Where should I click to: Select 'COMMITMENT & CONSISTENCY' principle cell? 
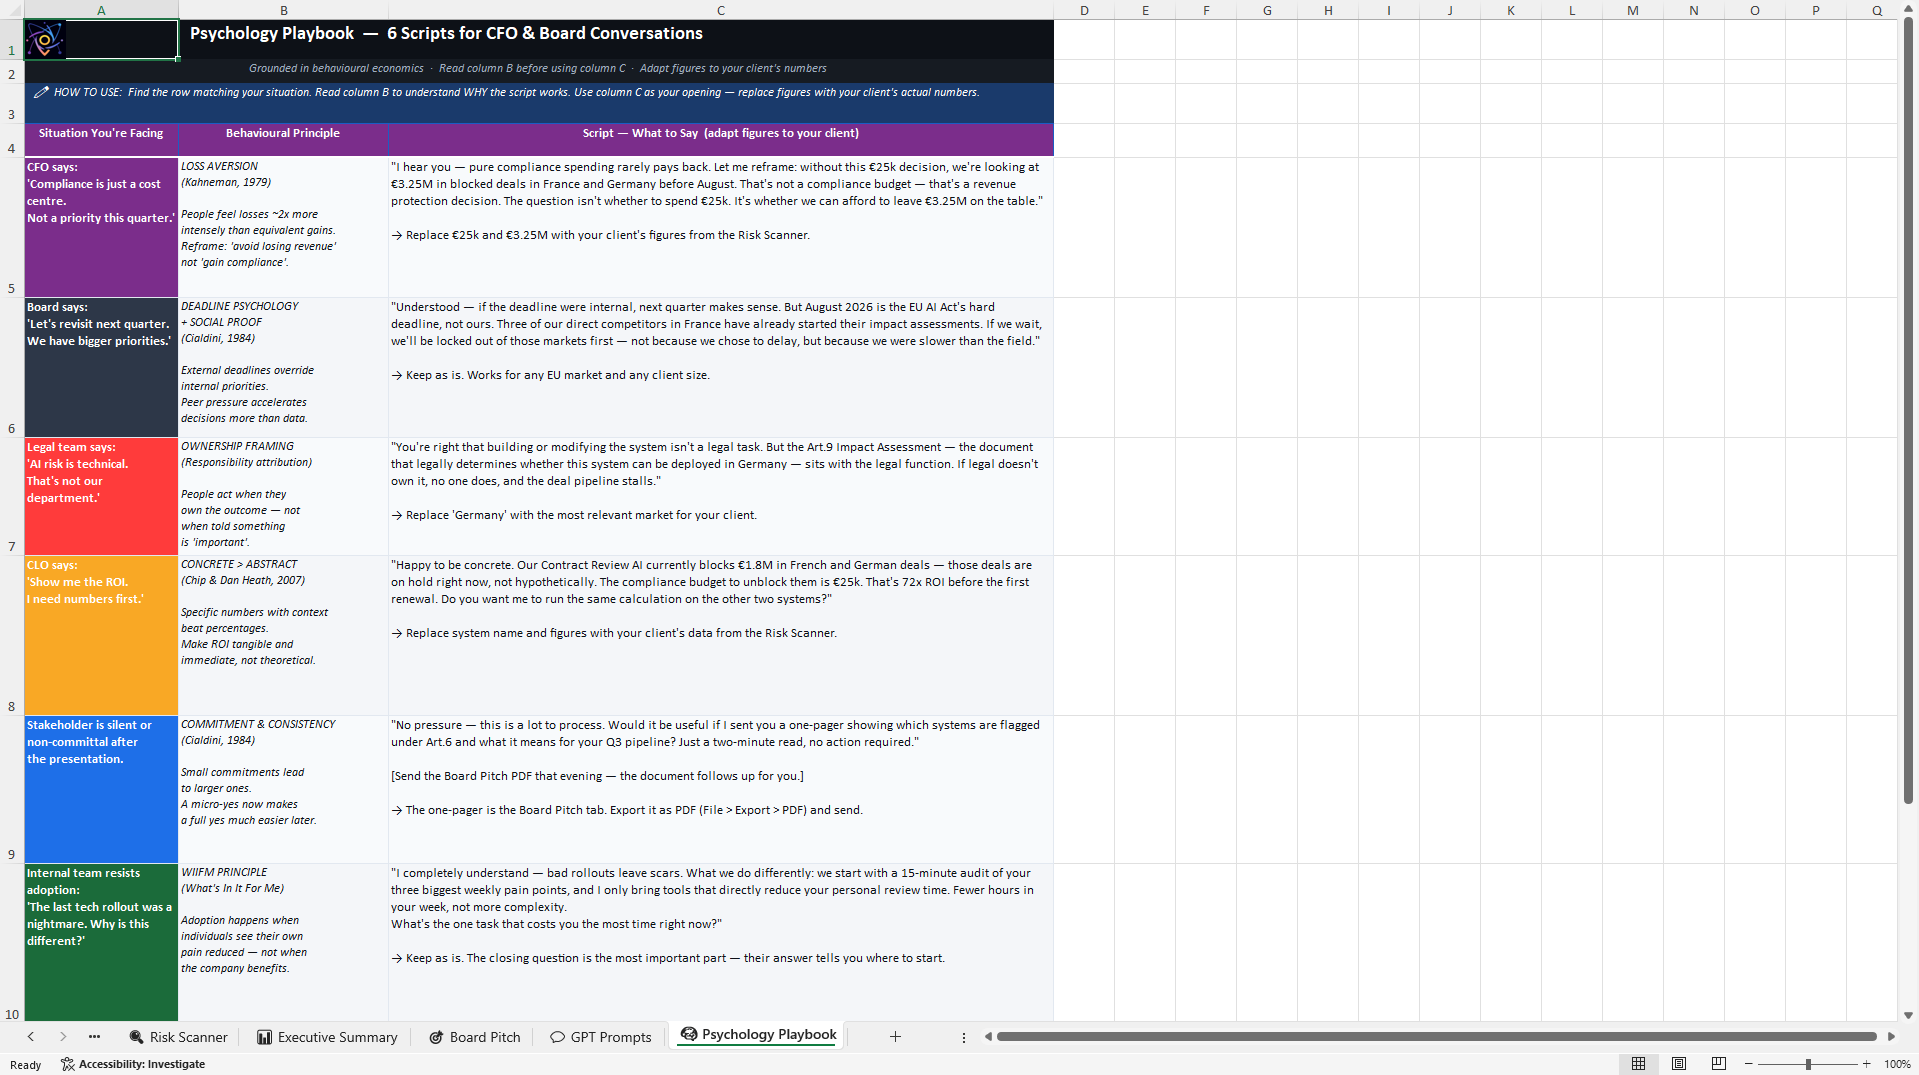click(283, 789)
